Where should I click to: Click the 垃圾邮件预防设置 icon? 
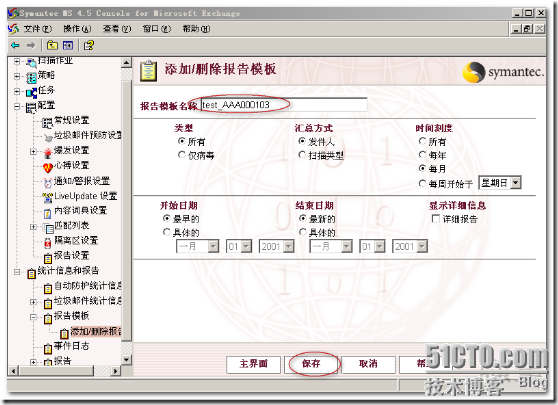pyautogui.click(x=48, y=137)
